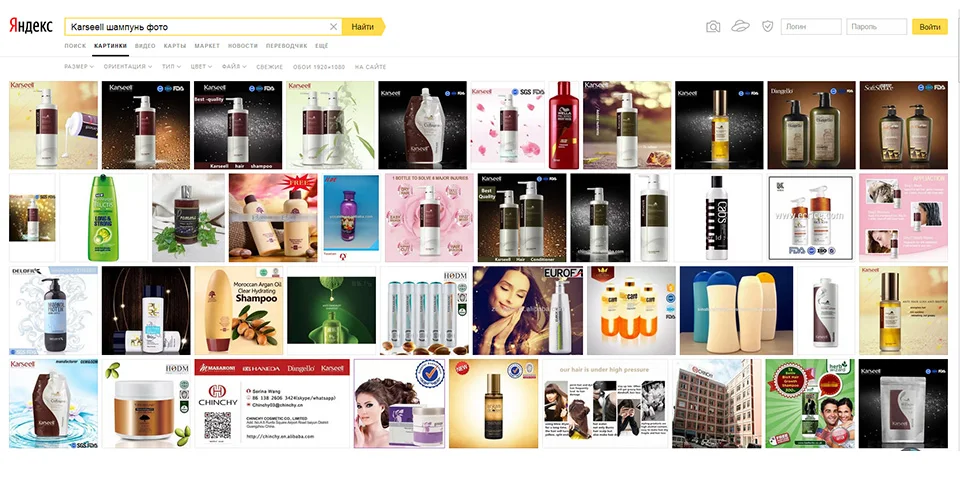Viewport: 960px width, 477px height.
Task: Open the black Caps bottle image
Action: tap(719, 217)
